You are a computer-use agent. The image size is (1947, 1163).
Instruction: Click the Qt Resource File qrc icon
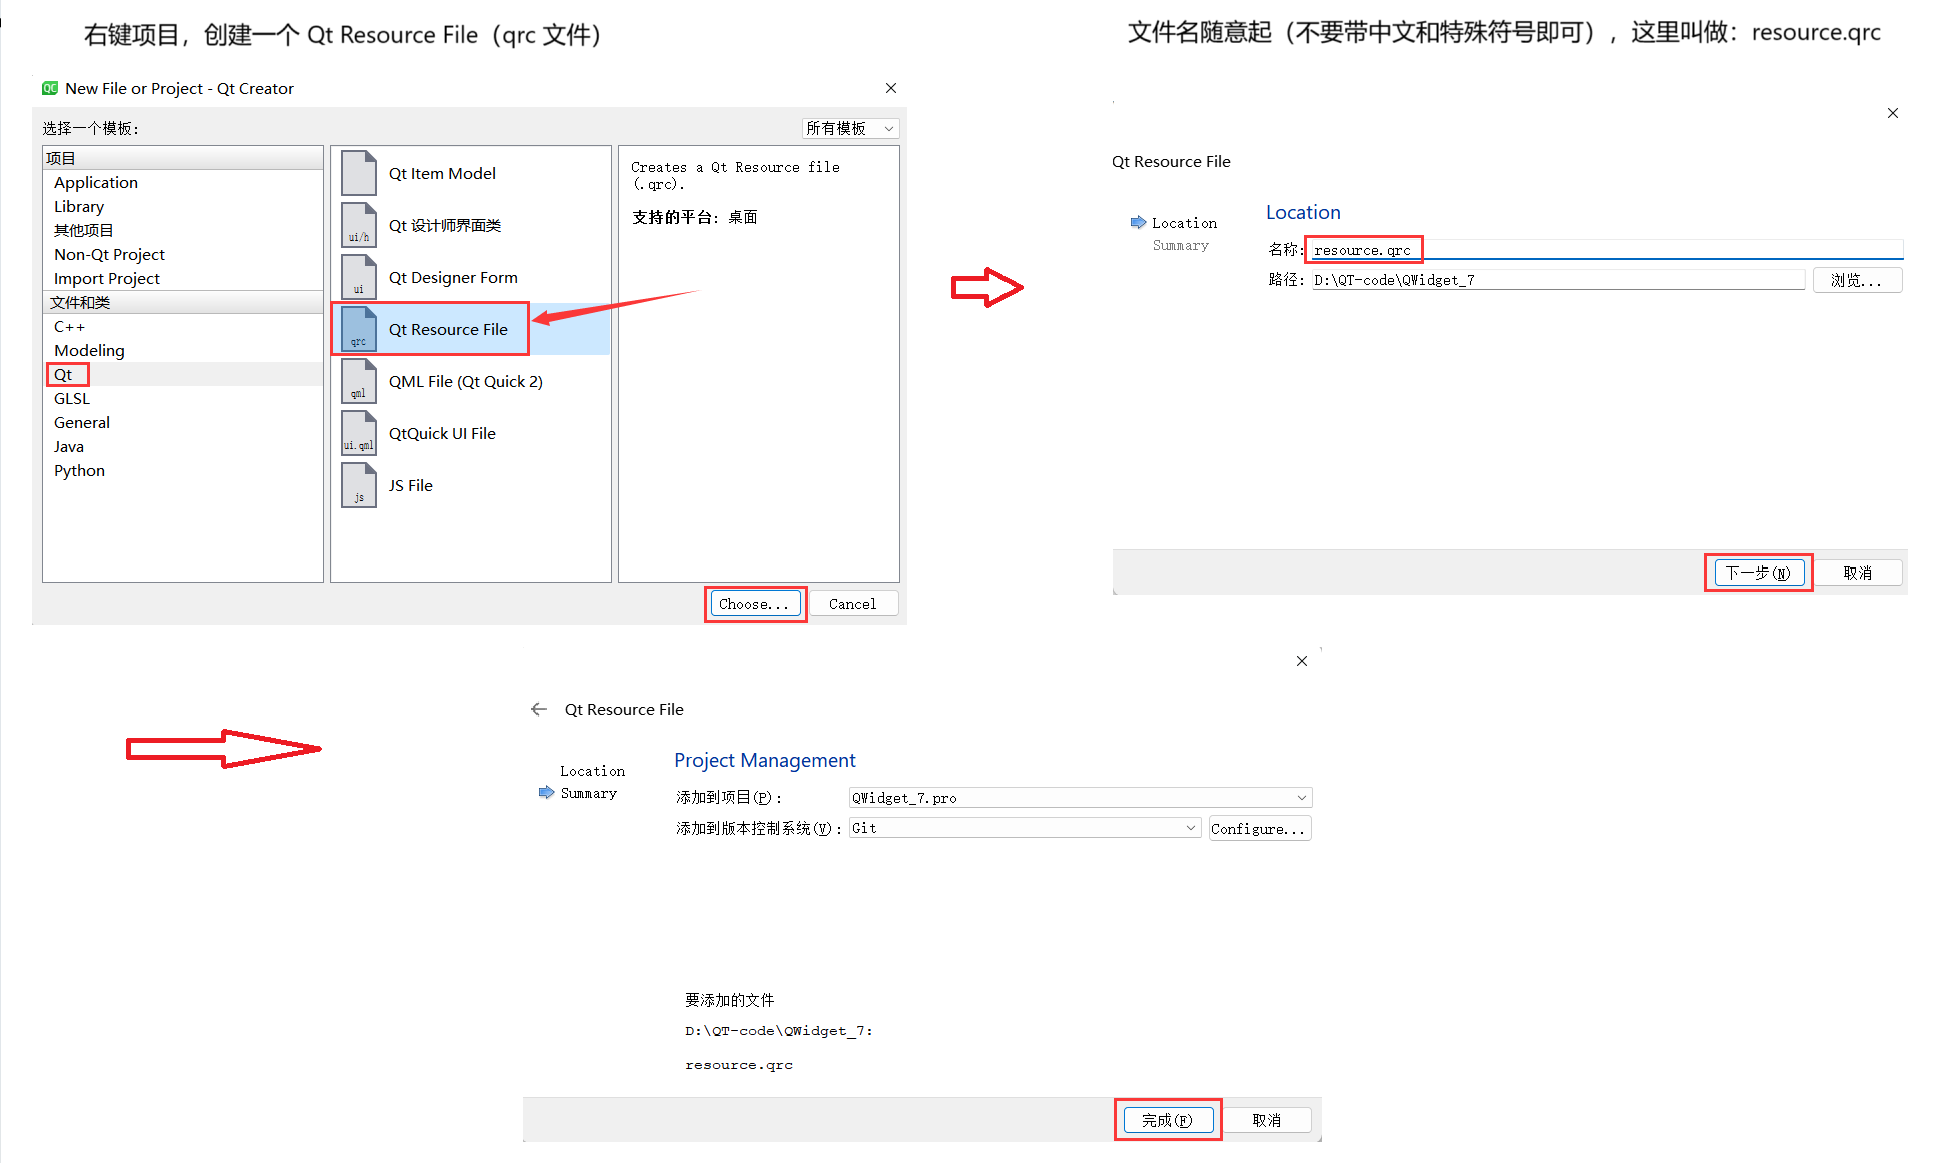pyautogui.click(x=358, y=329)
